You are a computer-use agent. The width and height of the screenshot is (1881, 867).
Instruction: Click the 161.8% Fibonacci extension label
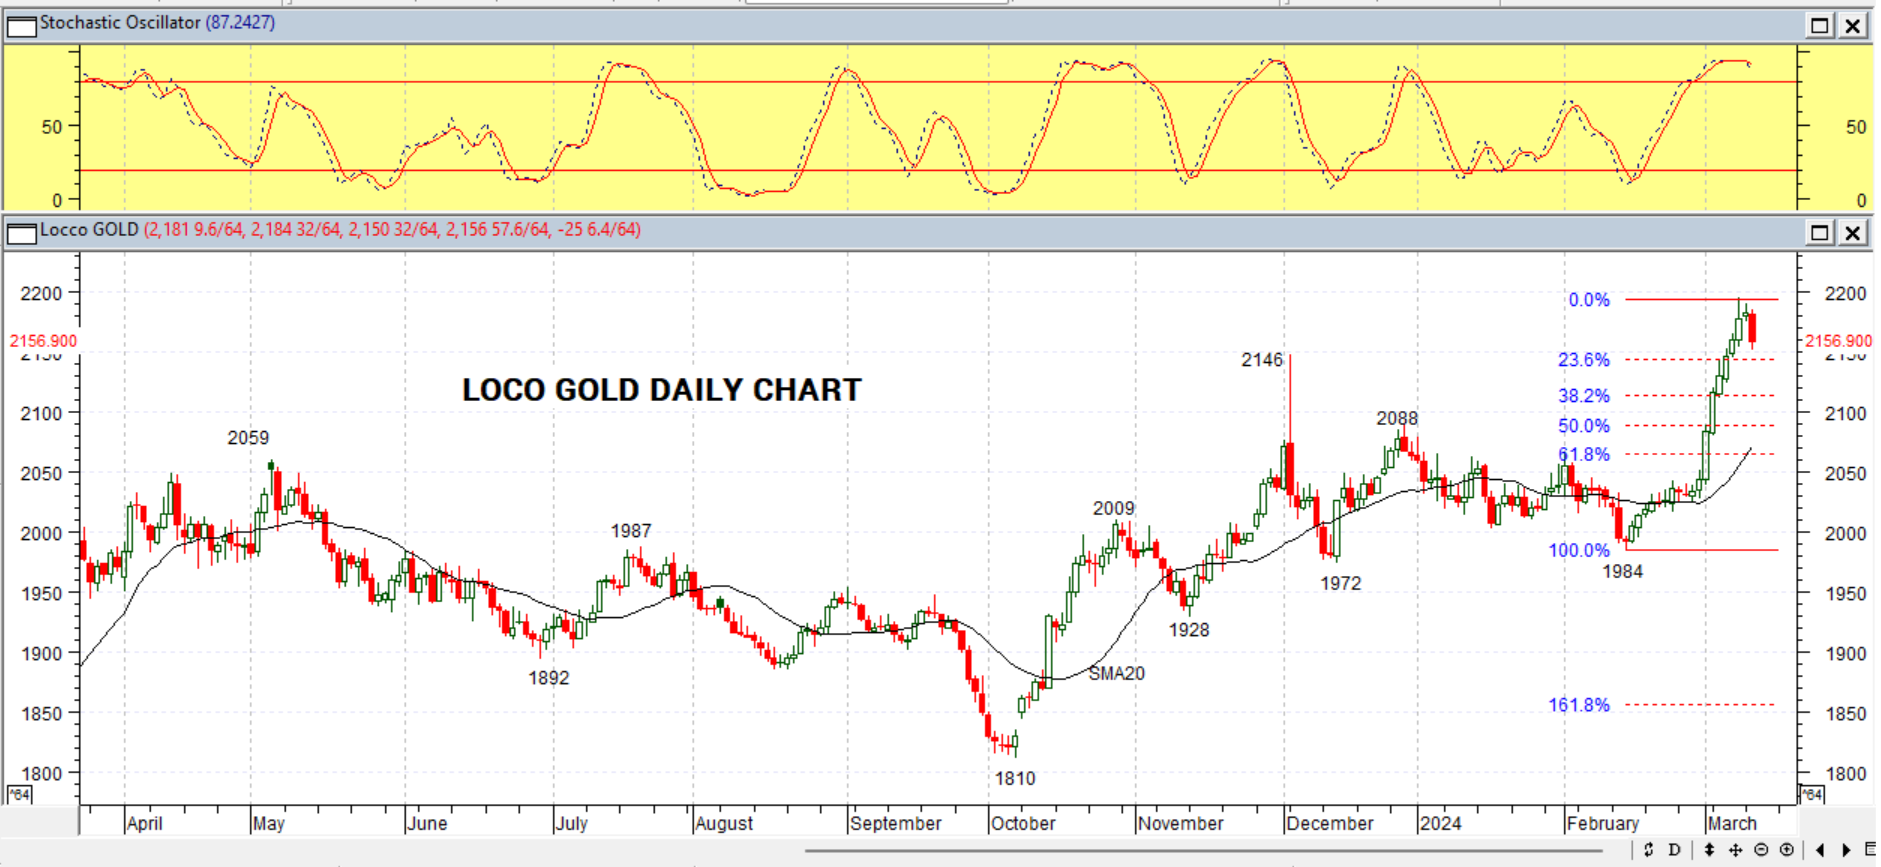(1579, 705)
